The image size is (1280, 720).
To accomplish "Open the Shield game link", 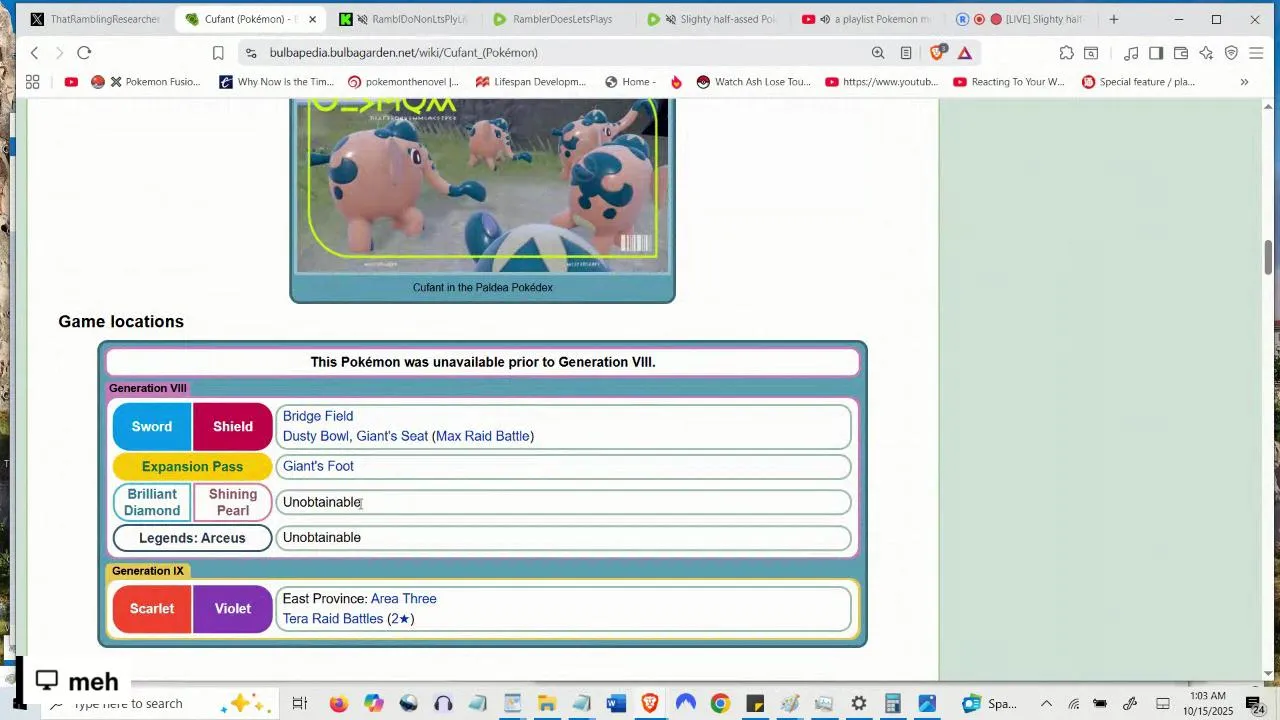I will pyautogui.click(x=232, y=427).
